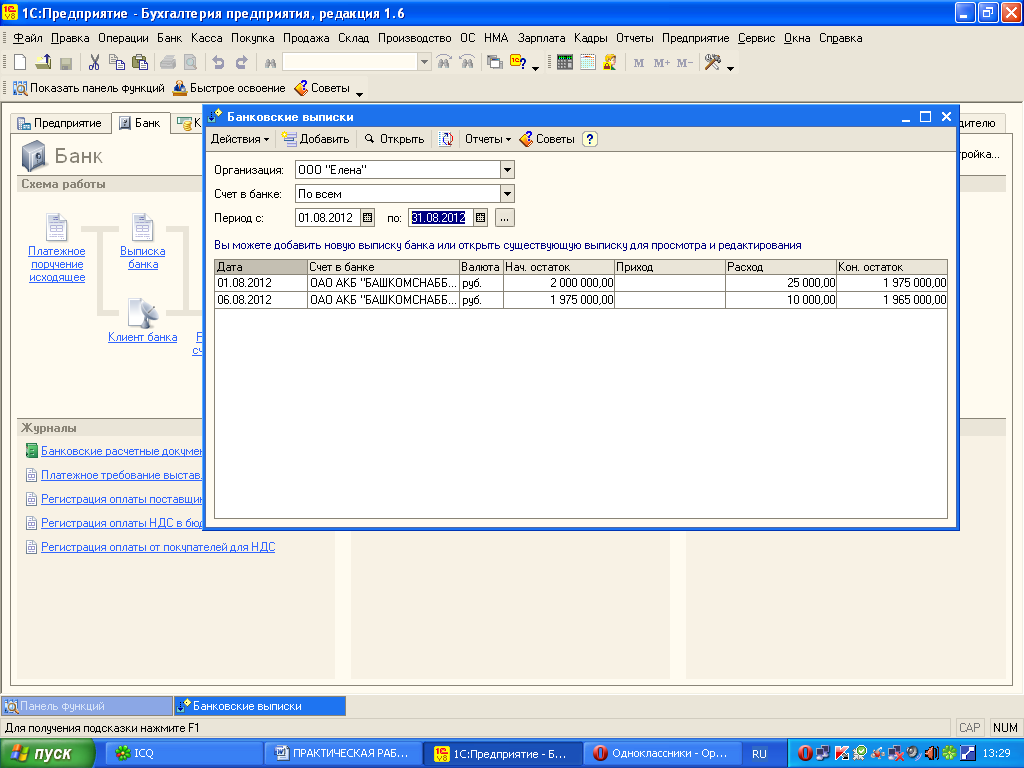Open calendar picker for period end date
The height and width of the screenshot is (768, 1024).
481,217
